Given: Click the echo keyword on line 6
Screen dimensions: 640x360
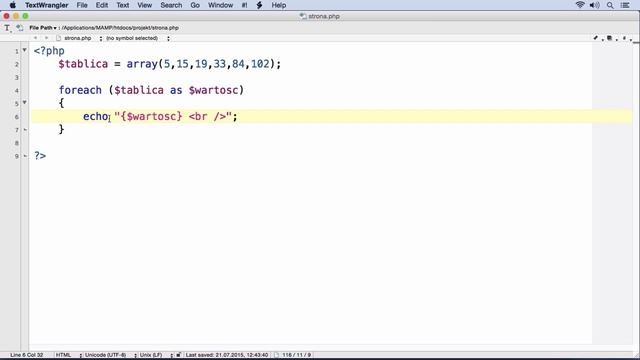Looking at the screenshot, I should [x=95, y=116].
